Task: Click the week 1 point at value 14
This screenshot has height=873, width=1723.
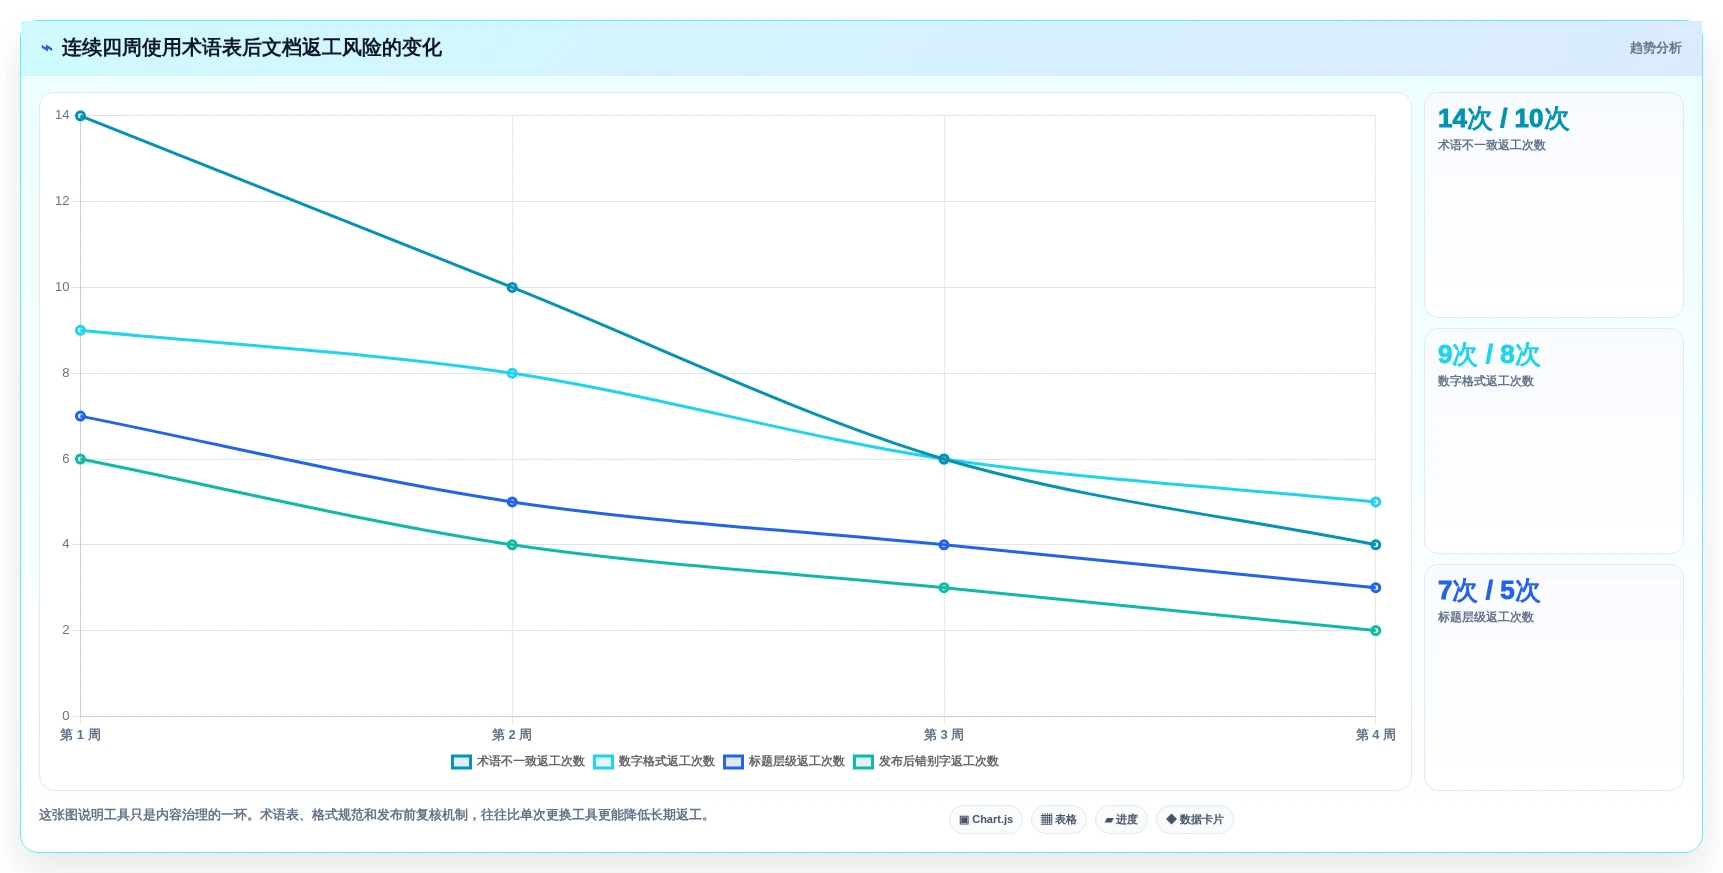Action: pyautogui.click(x=80, y=116)
